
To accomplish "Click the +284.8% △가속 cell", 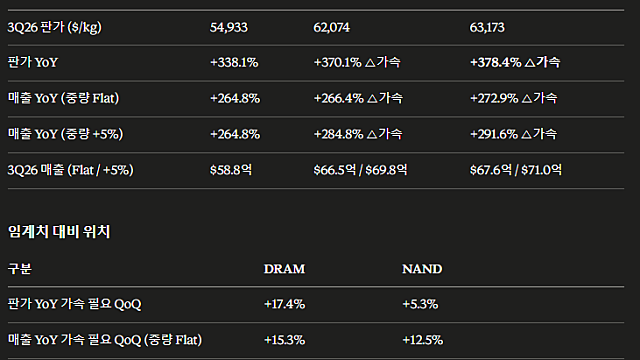I will click(x=358, y=134).
